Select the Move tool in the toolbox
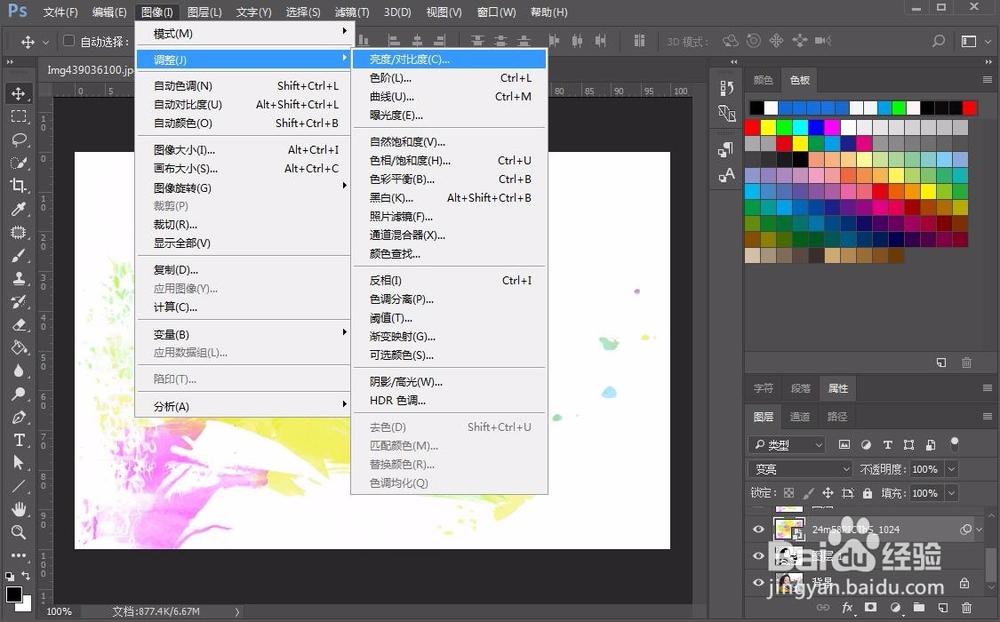Screen dimensions: 1000x622 [x=18, y=93]
